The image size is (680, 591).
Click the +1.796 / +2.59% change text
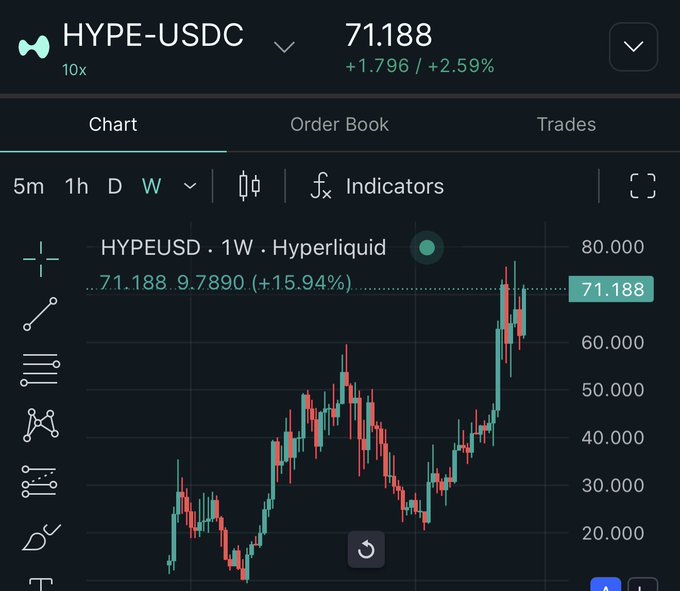pyautogui.click(x=420, y=66)
